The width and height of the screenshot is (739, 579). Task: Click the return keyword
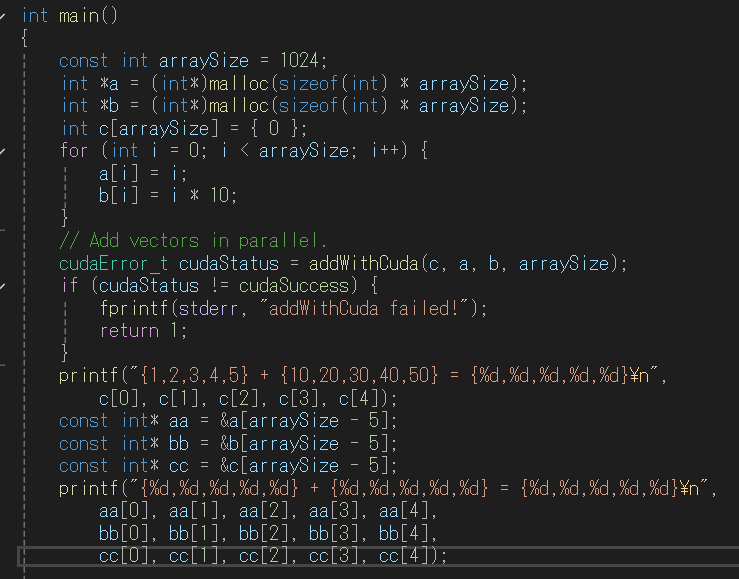pyautogui.click(x=130, y=331)
